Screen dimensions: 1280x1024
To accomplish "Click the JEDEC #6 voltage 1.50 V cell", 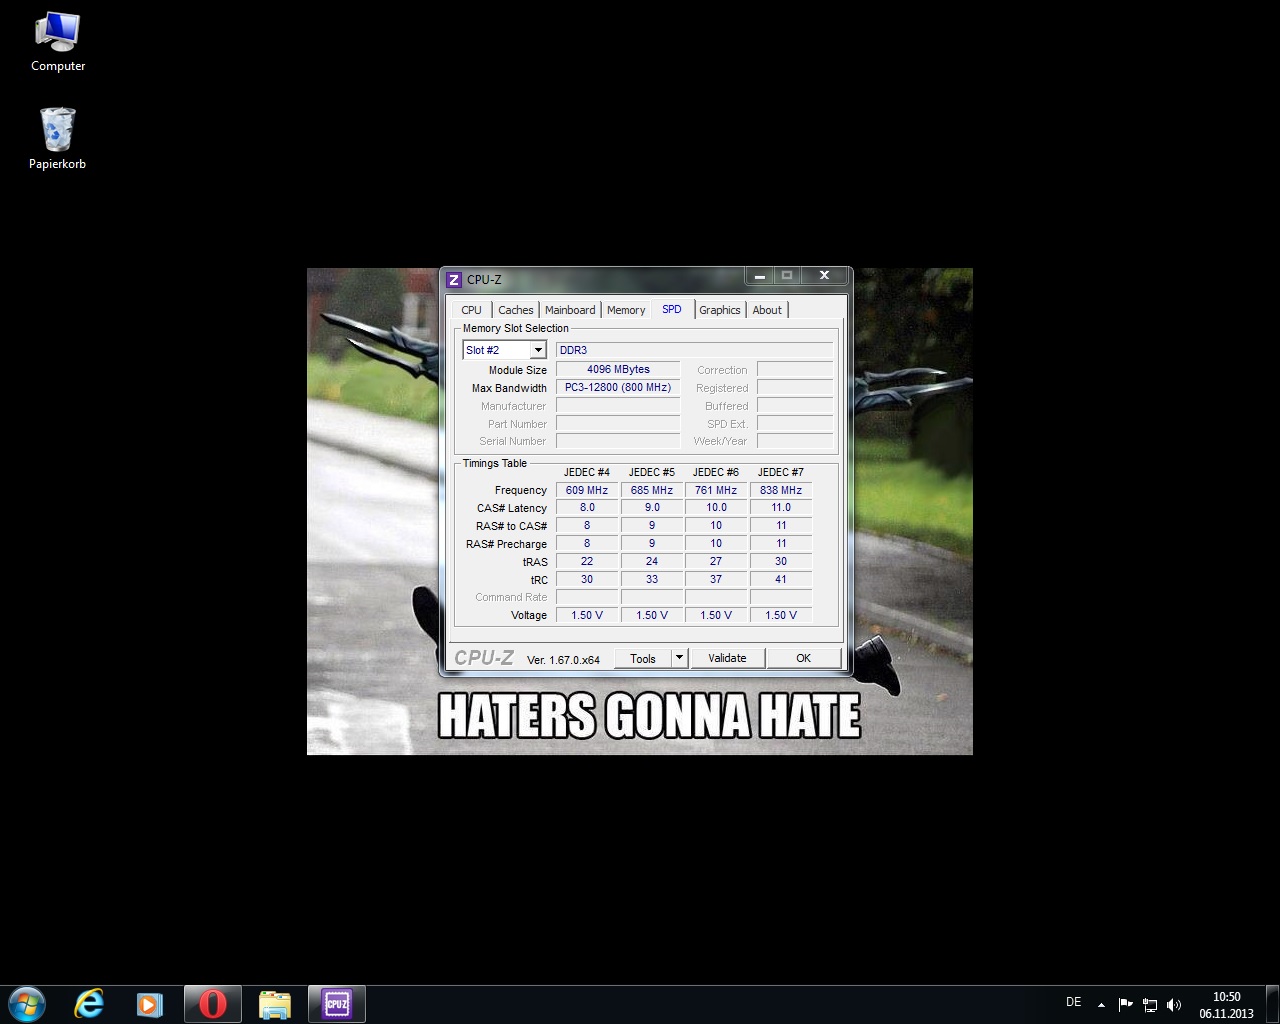I will pos(716,615).
